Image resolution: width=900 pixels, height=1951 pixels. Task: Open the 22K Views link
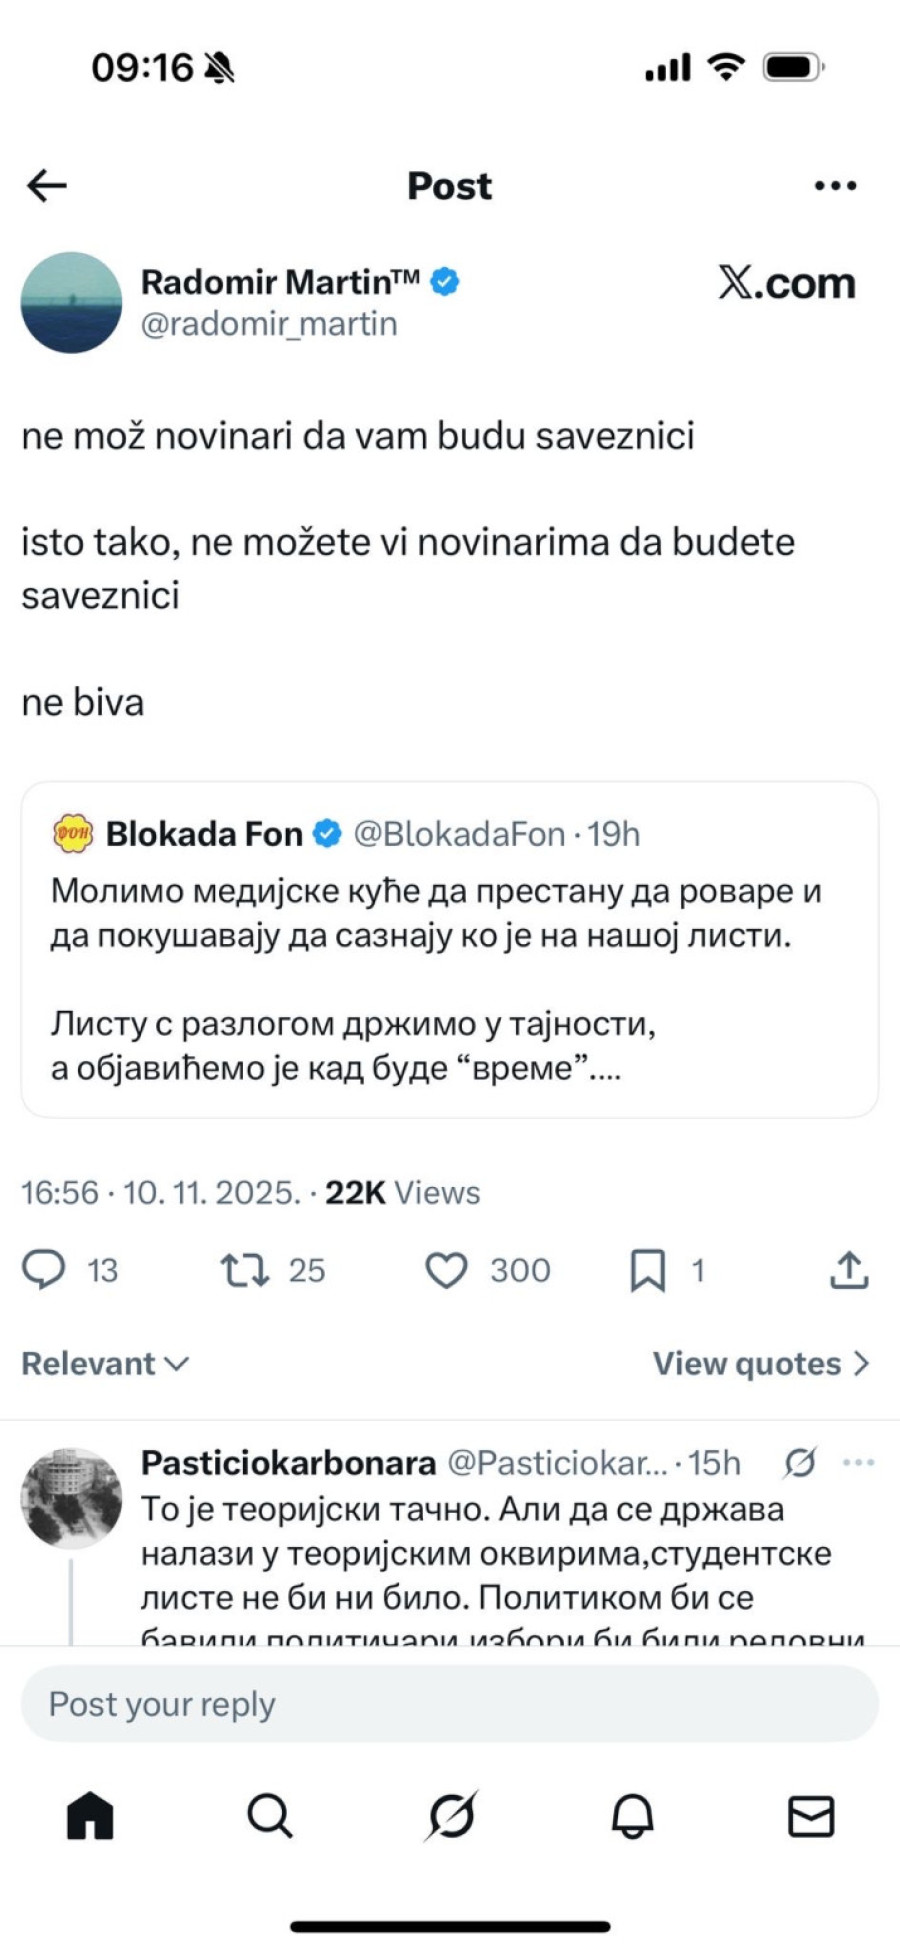pos(400,1191)
